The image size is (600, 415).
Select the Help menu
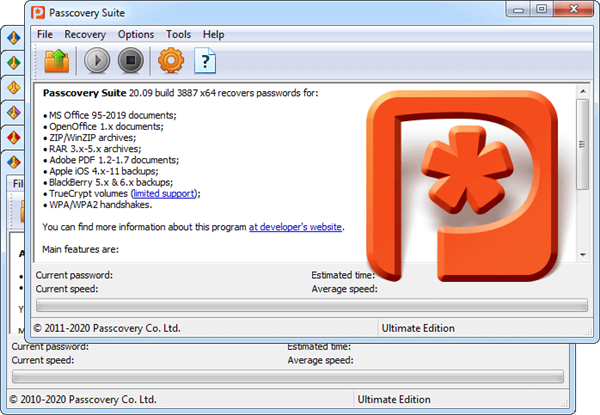pos(213,34)
